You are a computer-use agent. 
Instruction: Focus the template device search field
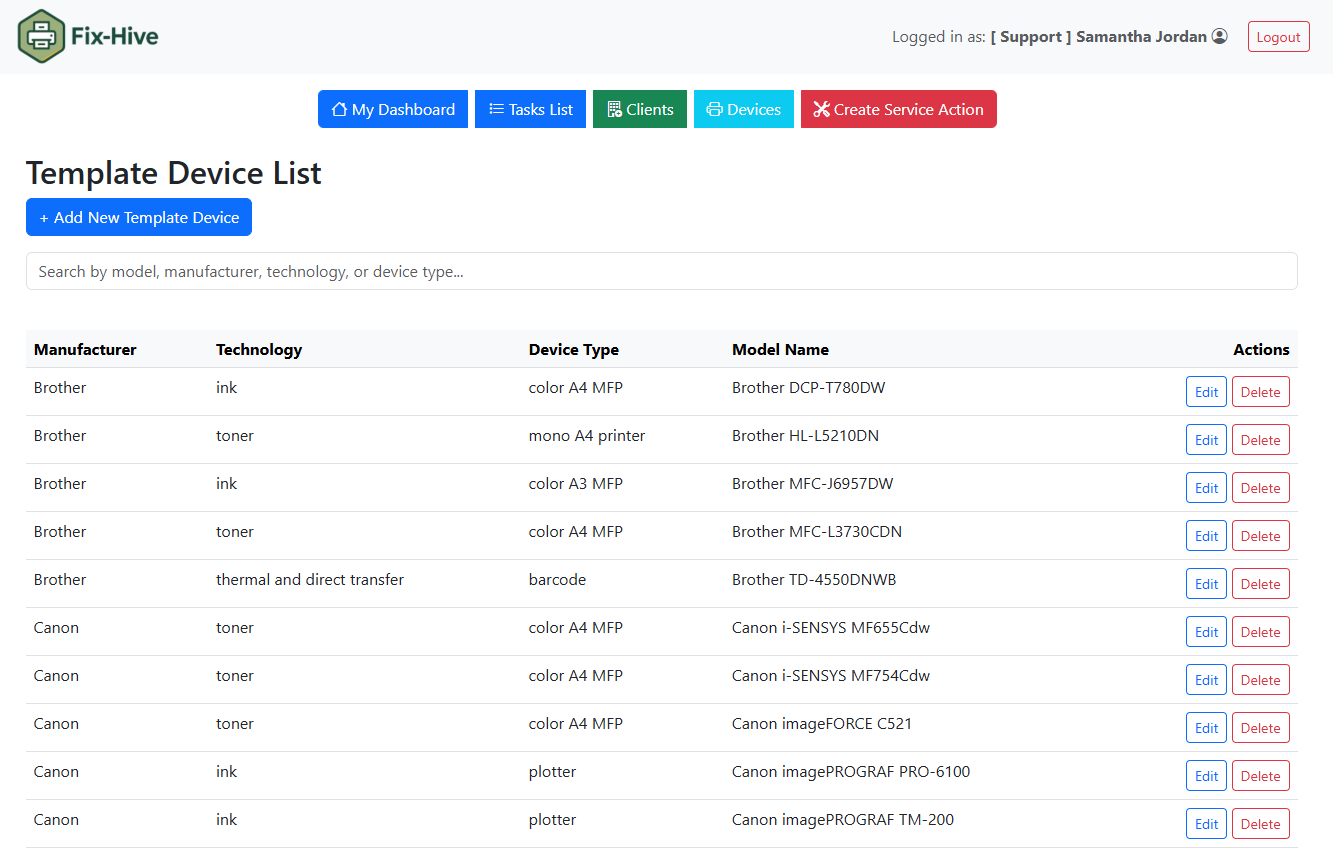[x=661, y=272]
